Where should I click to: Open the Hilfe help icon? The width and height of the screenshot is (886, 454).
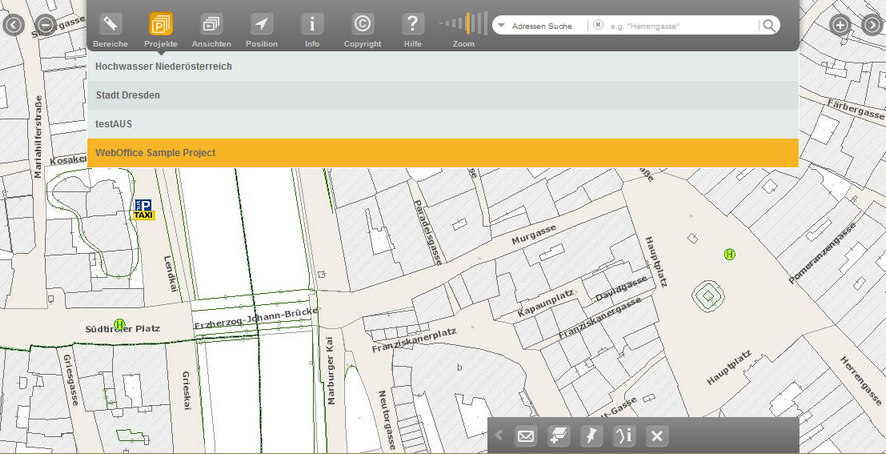click(412, 24)
